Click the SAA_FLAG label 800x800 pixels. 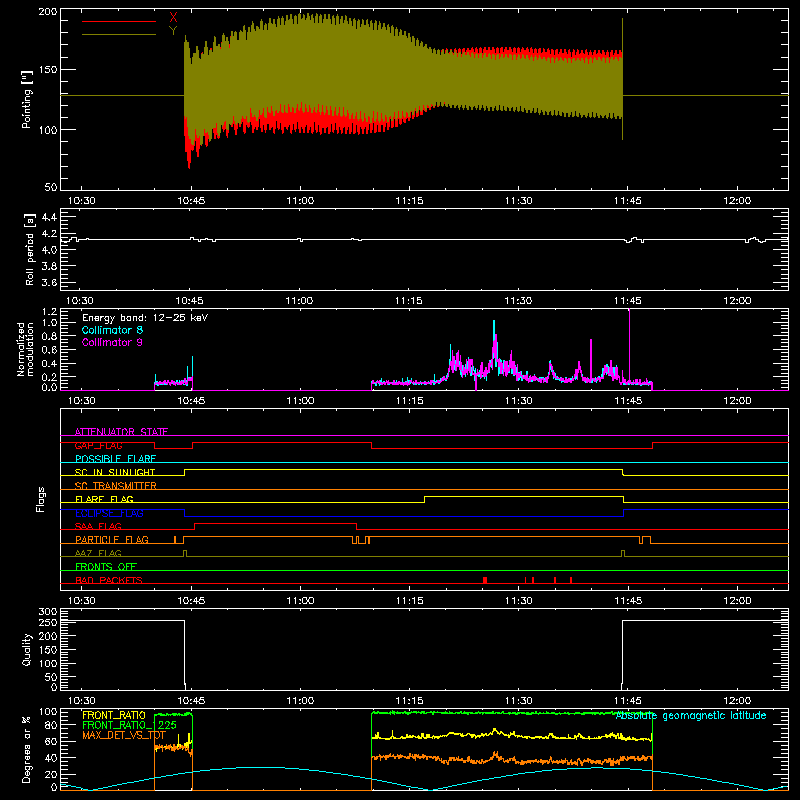coord(98,526)
